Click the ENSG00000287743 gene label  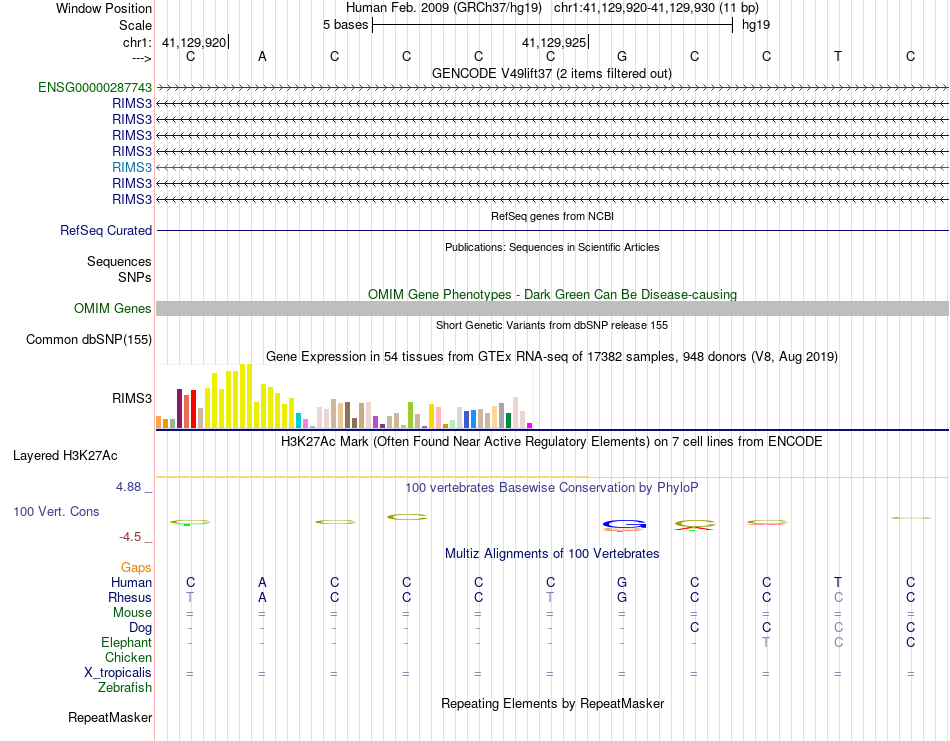(x=95, y=88)
